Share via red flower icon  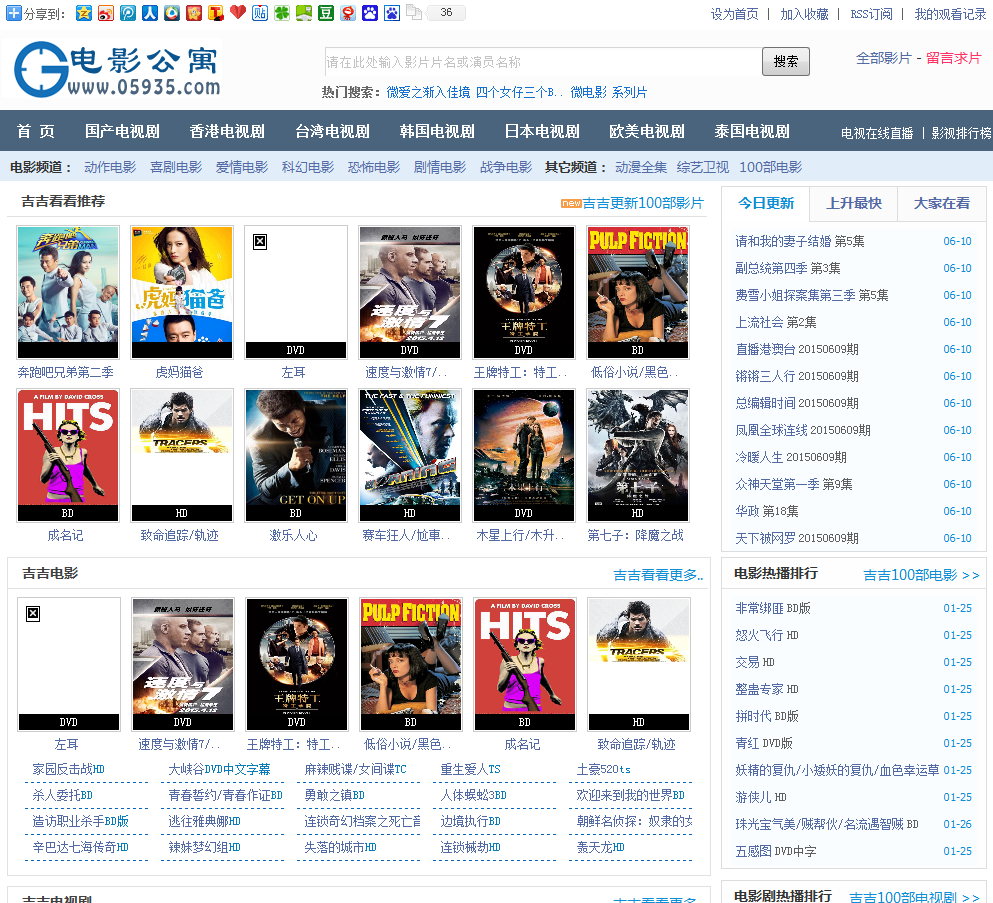pyautogui.click(x=194, y=13)
